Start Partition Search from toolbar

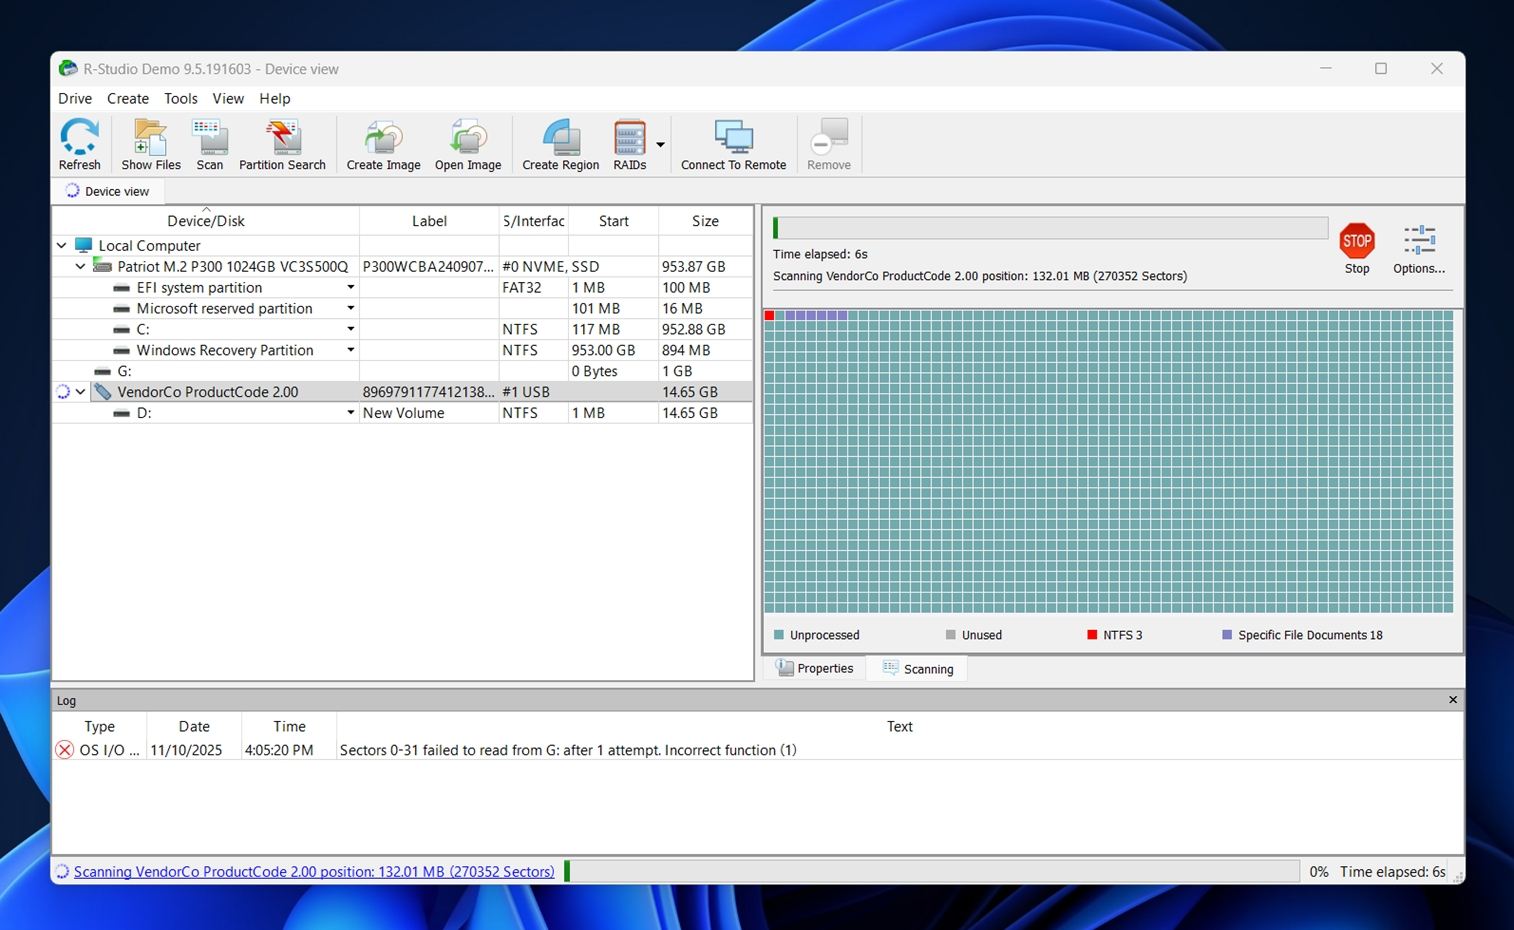282,144
